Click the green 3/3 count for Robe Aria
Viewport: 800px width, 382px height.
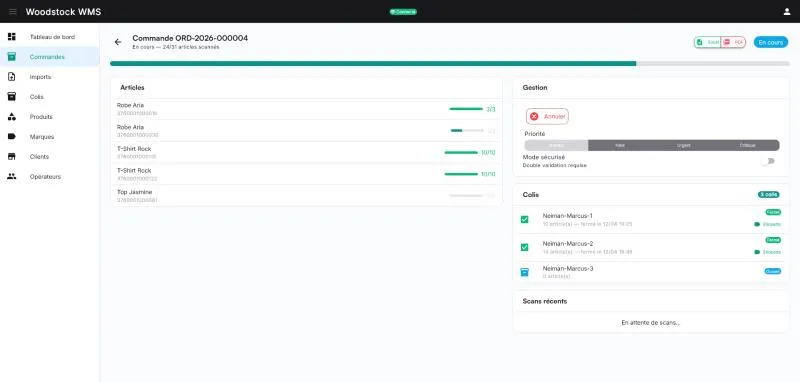[x=490, y=109]
